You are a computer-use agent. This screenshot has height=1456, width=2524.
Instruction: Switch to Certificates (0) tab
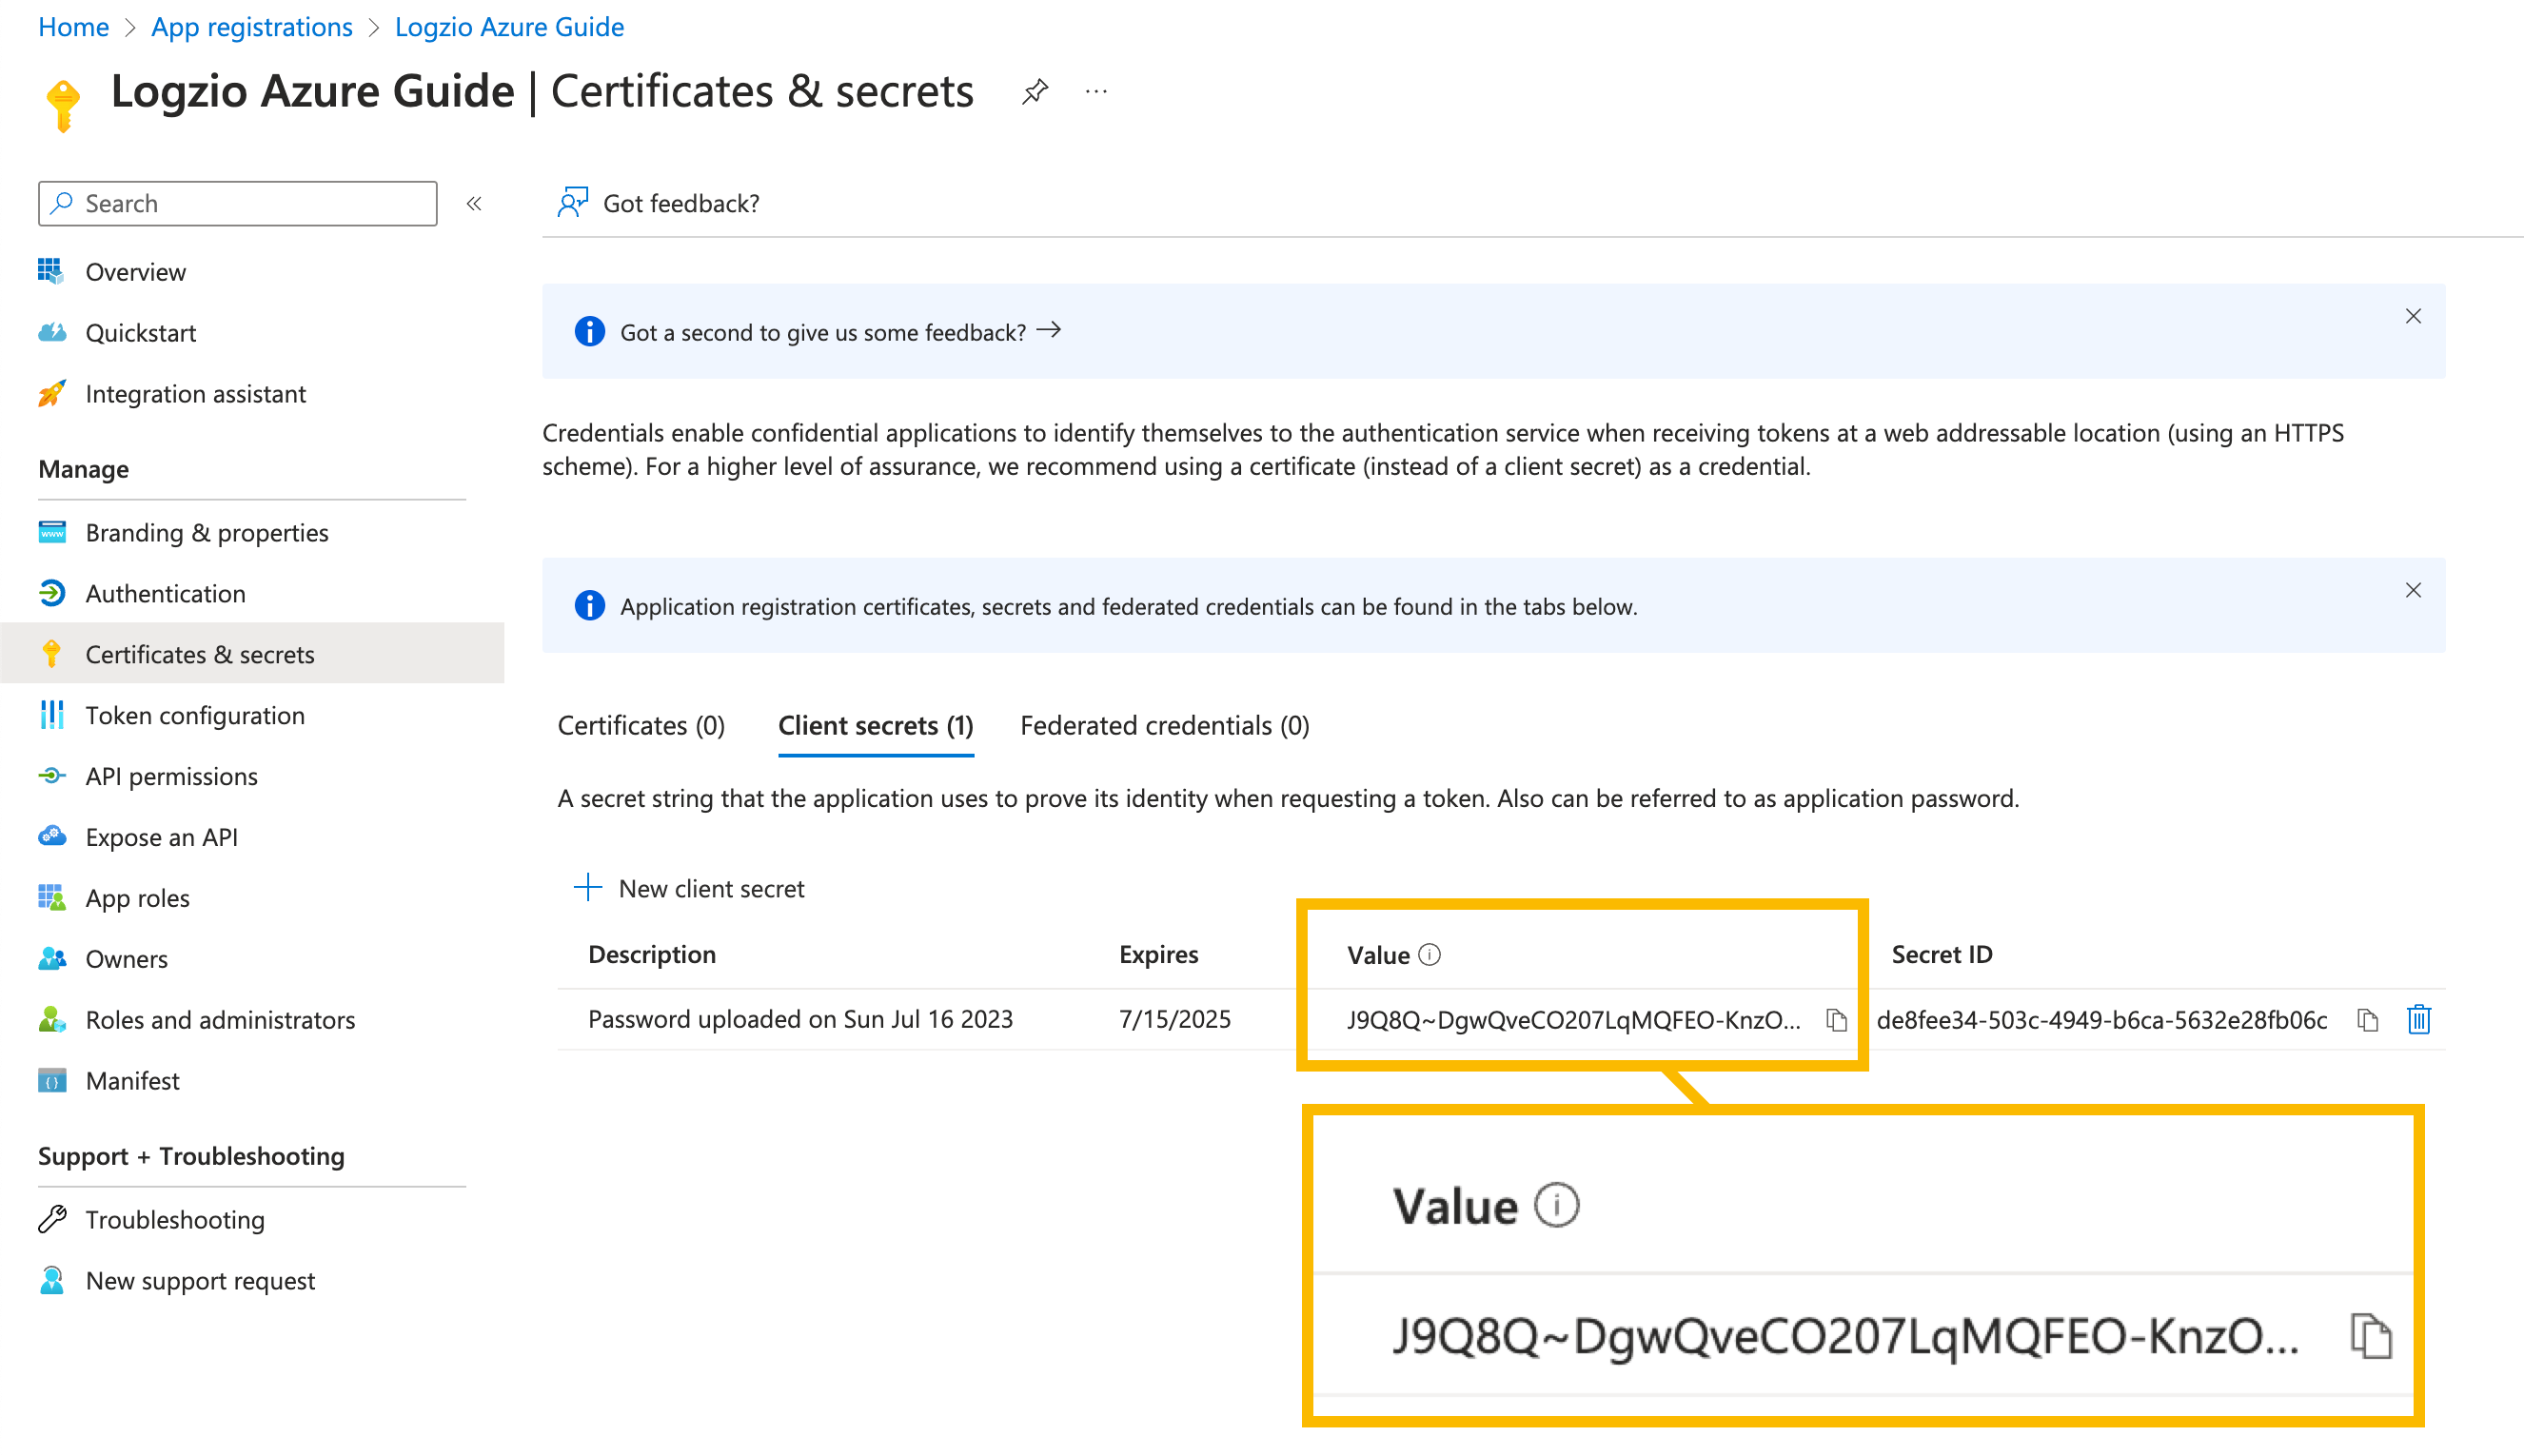point(642,726)
